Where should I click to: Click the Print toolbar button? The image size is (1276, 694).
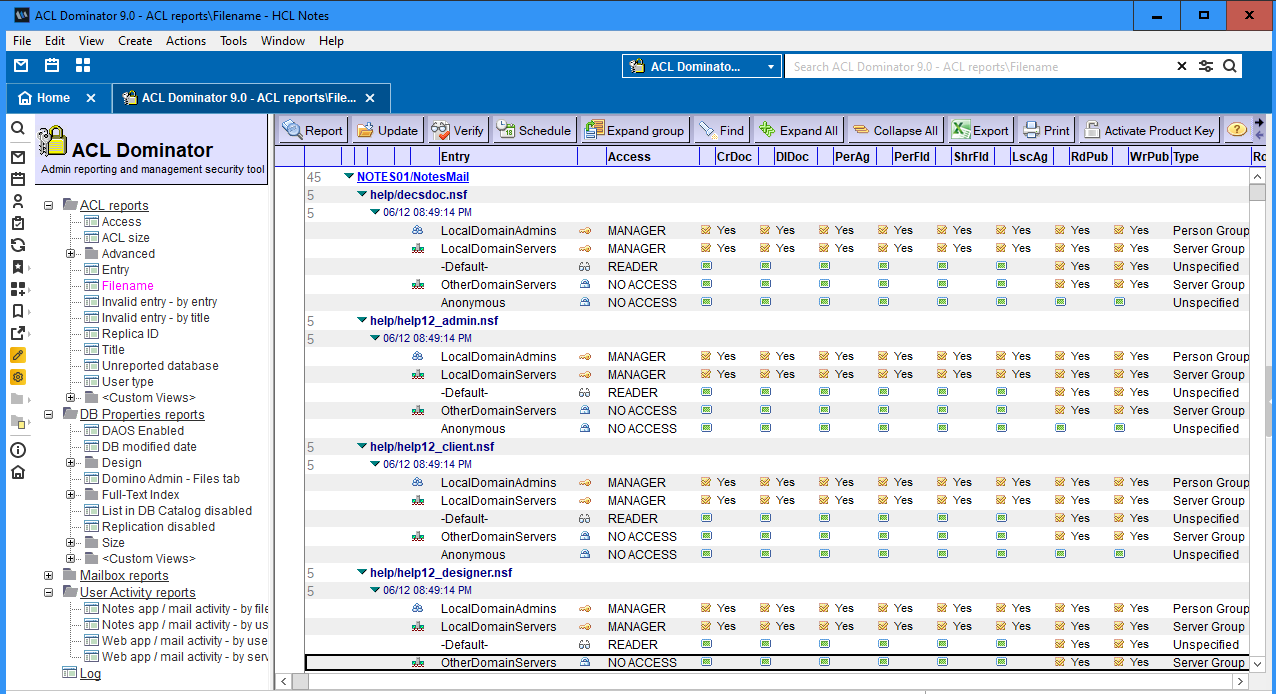pyautogui.click(x=1046, y=130)
